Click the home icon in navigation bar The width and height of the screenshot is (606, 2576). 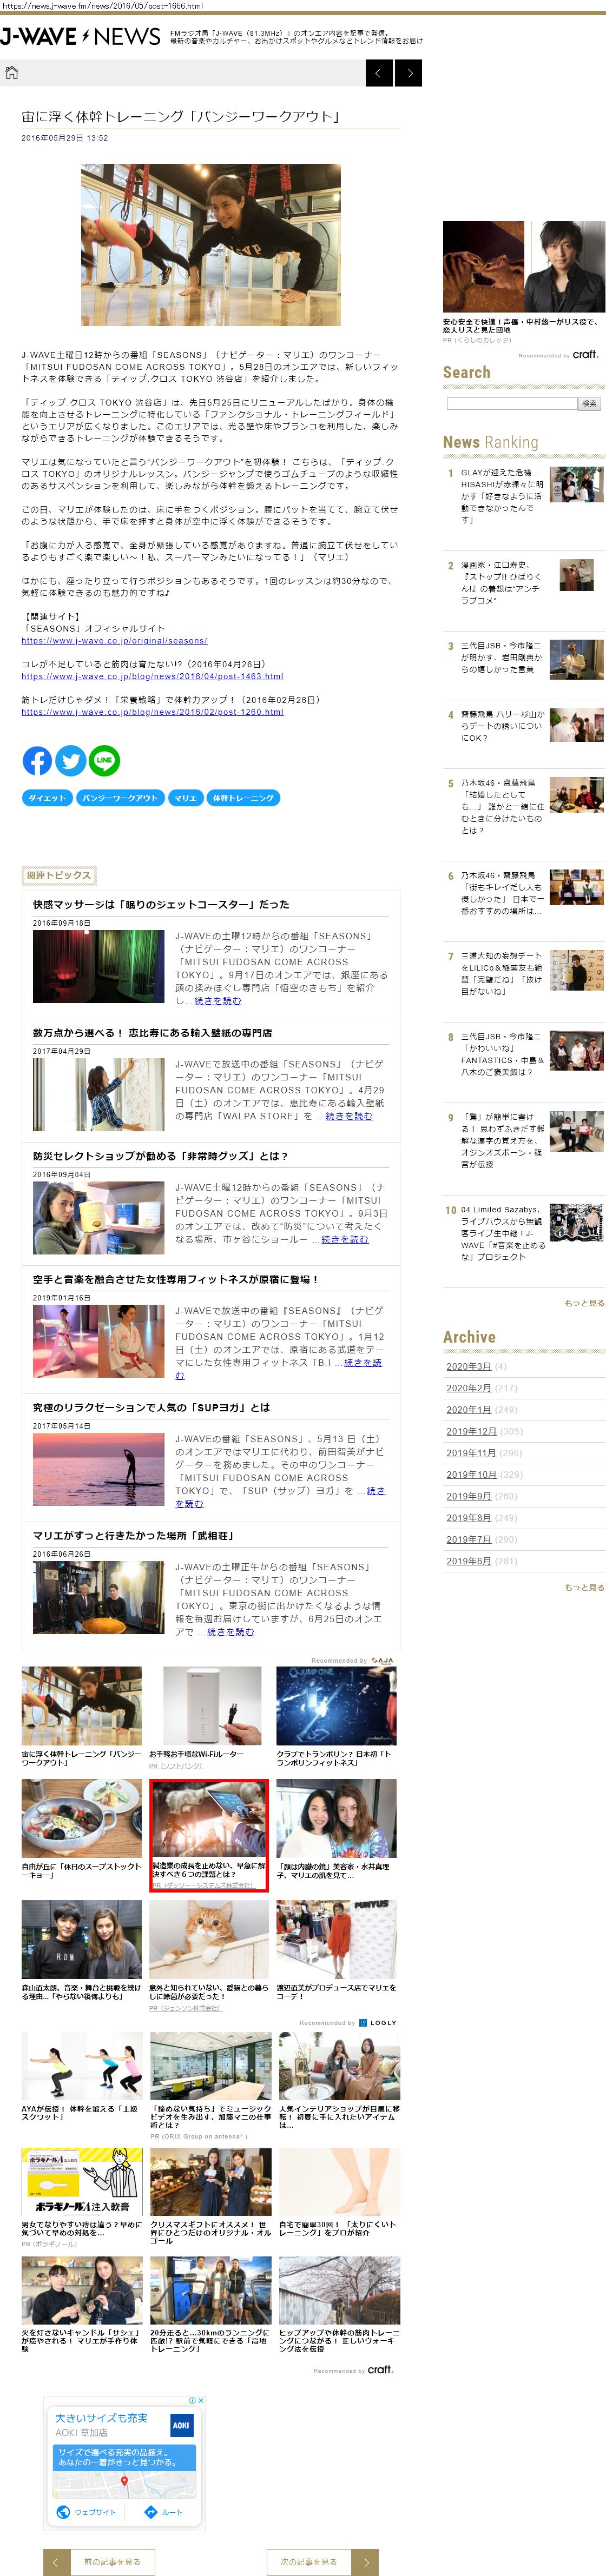click(12, 73)
